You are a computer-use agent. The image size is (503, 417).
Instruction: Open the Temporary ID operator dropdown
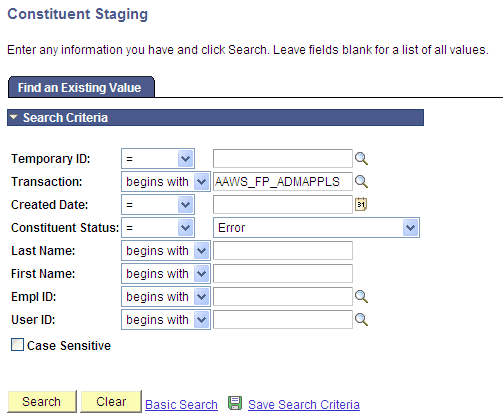(158, 159)
